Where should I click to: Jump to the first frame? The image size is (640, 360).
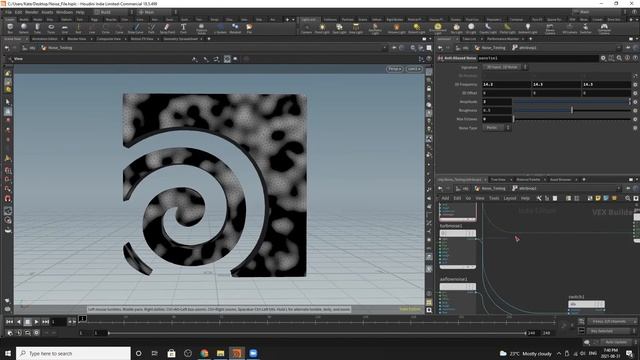point(9,322)
